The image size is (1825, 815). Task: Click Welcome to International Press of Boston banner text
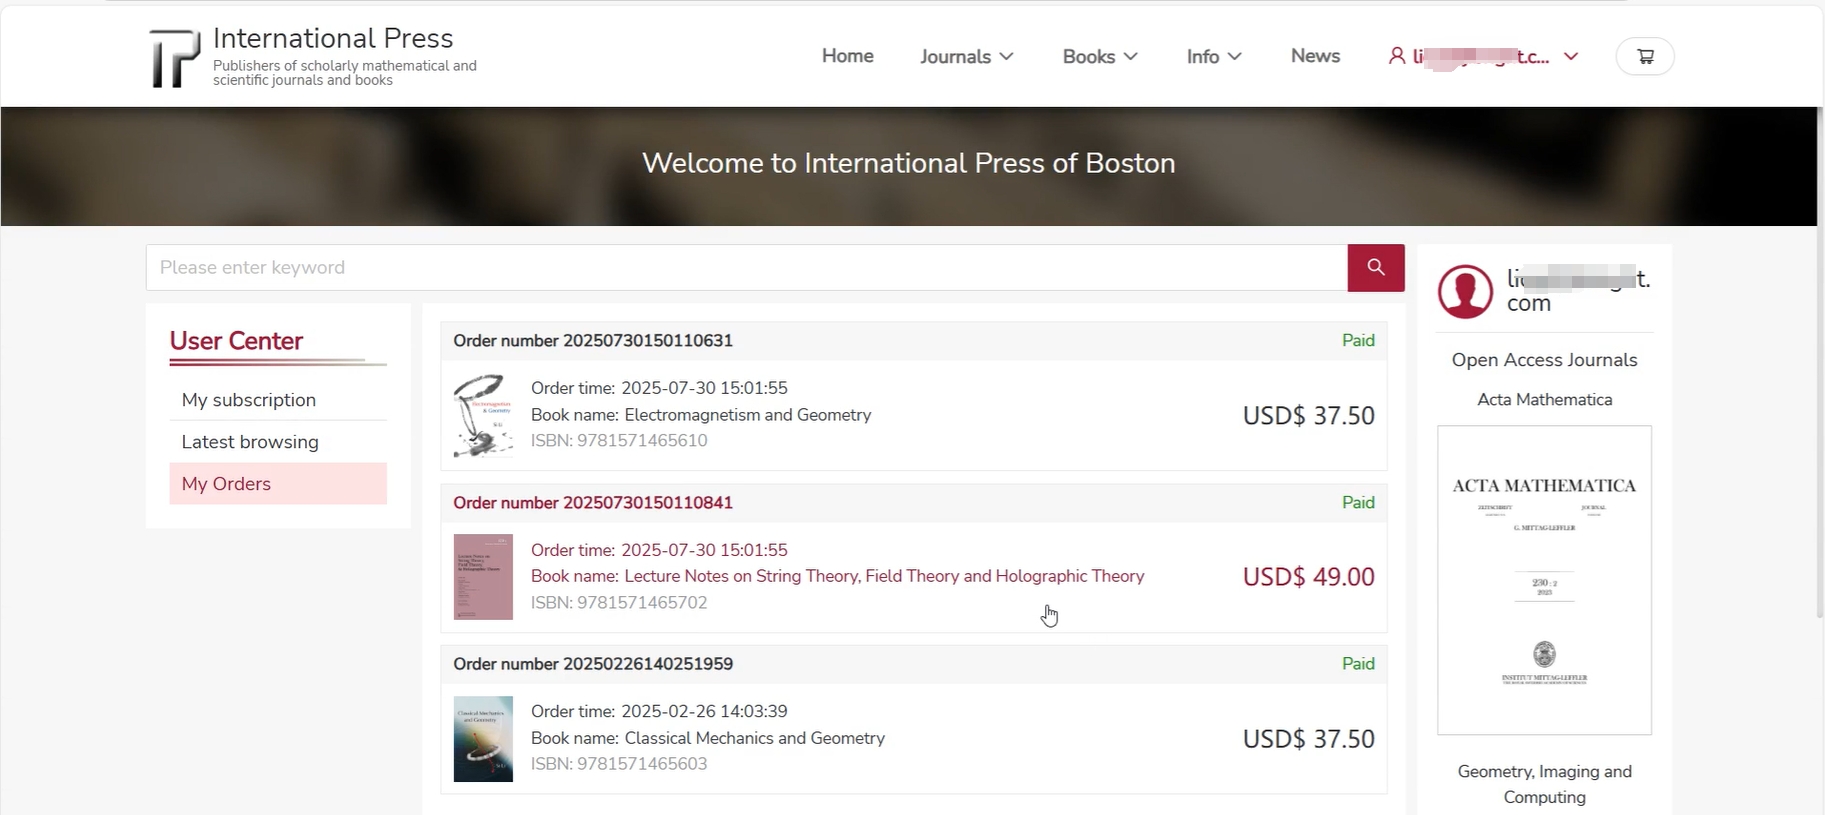[908, 163]
